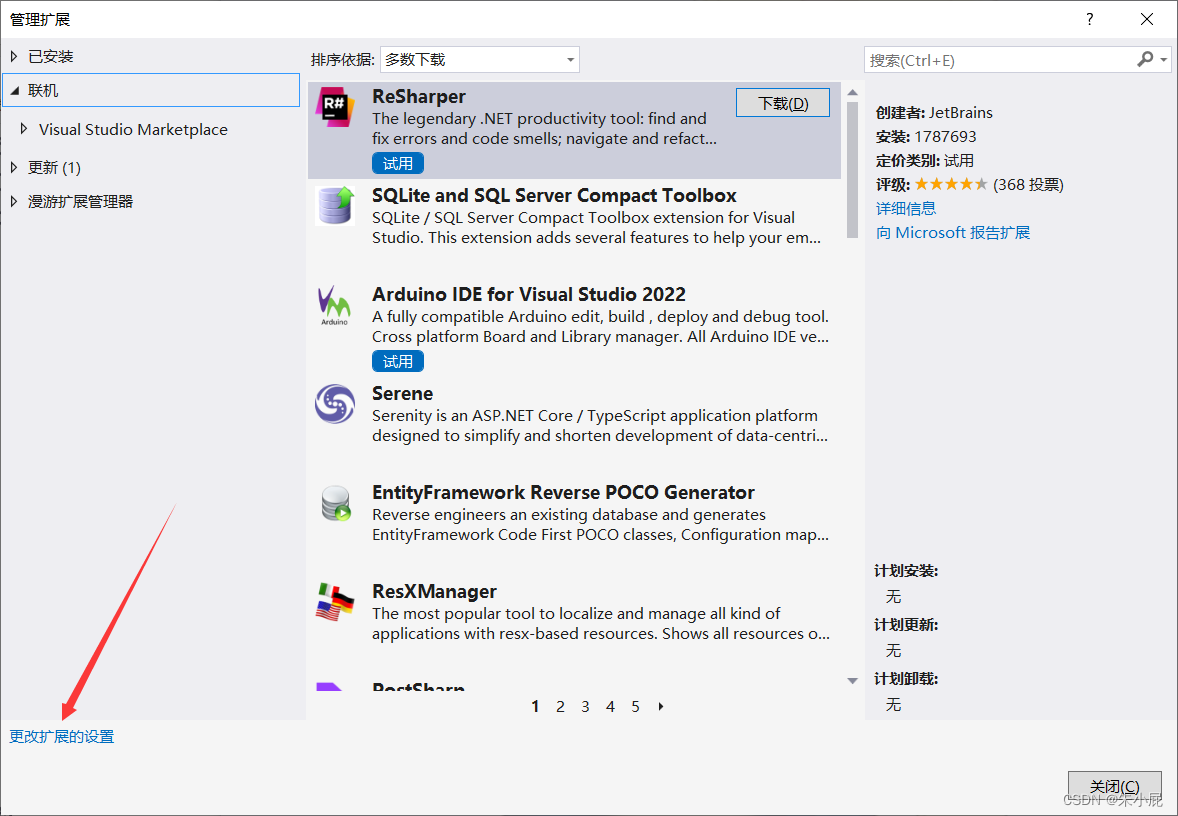Image resolution: width=1178 pixels, height=816 pixels.
Task: Click the star rating in details pane
Action: click(950, 184)
